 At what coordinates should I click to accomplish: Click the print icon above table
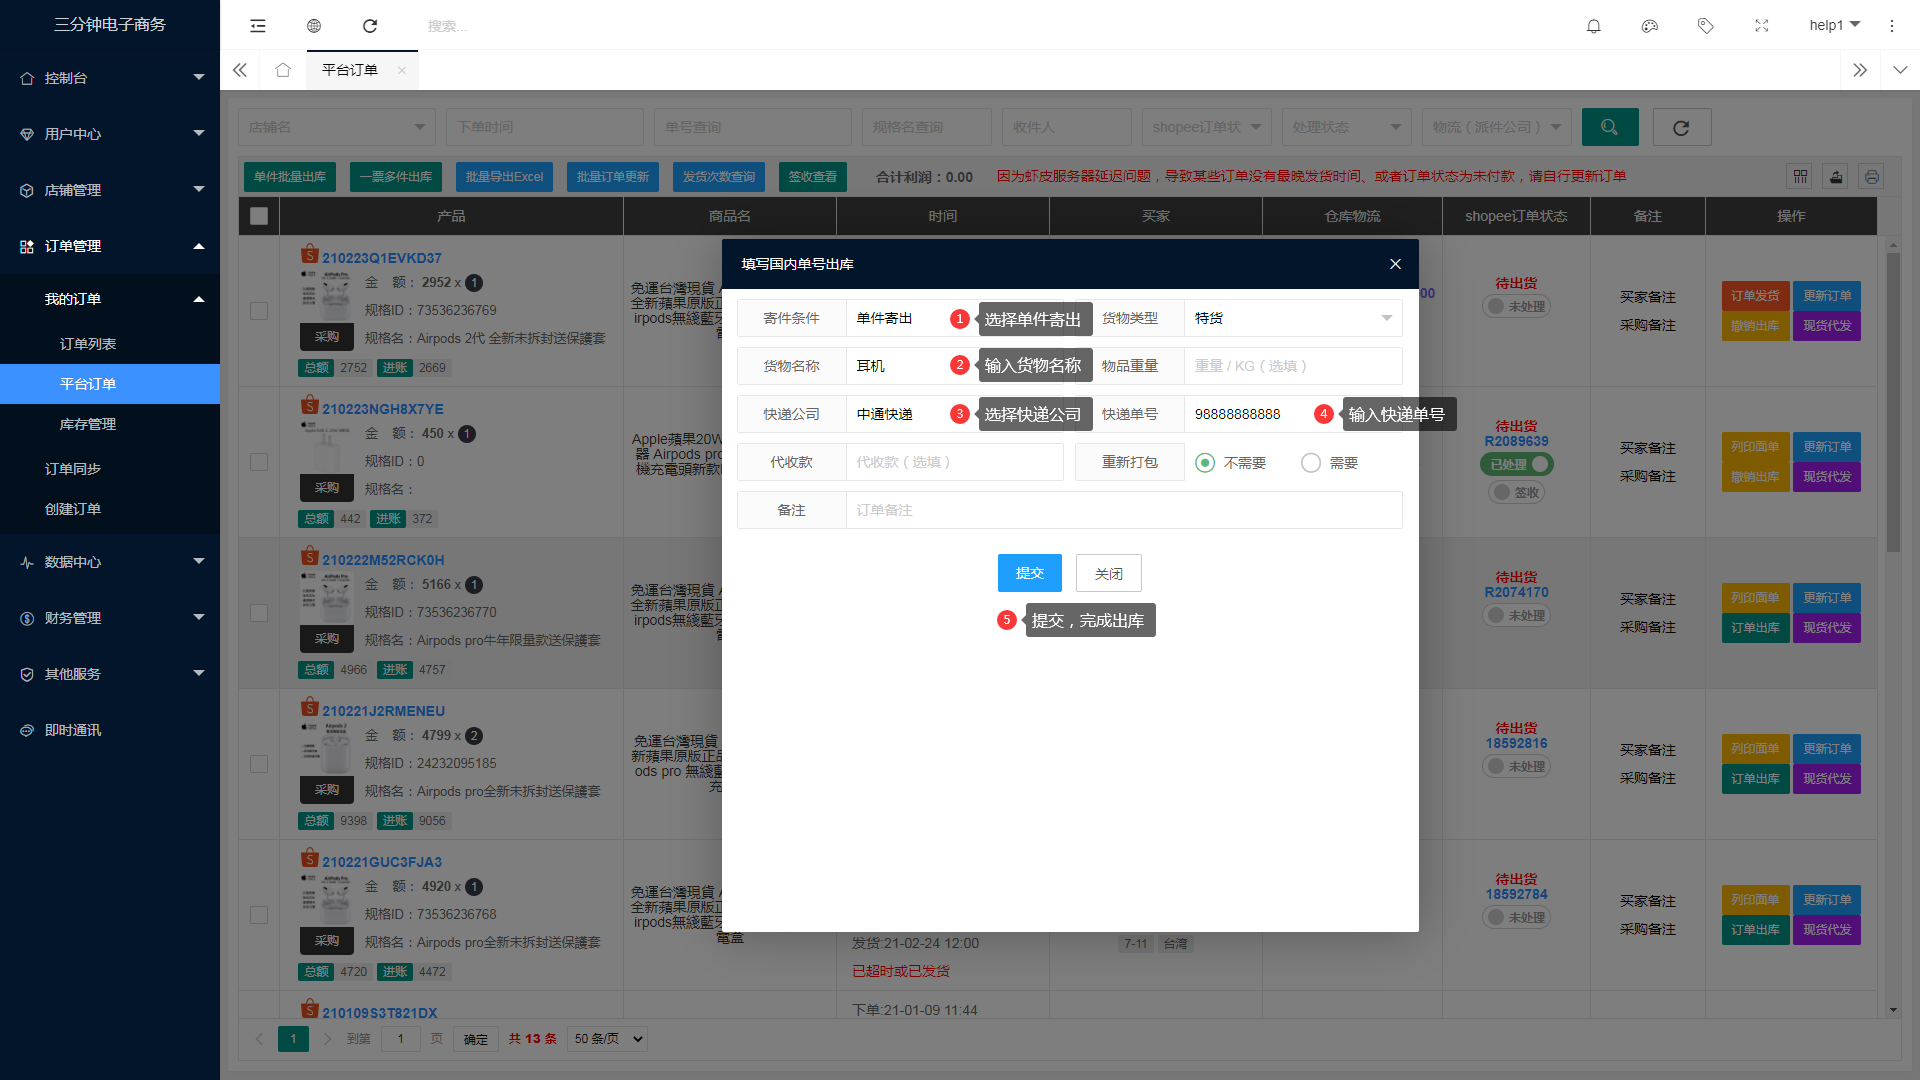[1872, 177]
